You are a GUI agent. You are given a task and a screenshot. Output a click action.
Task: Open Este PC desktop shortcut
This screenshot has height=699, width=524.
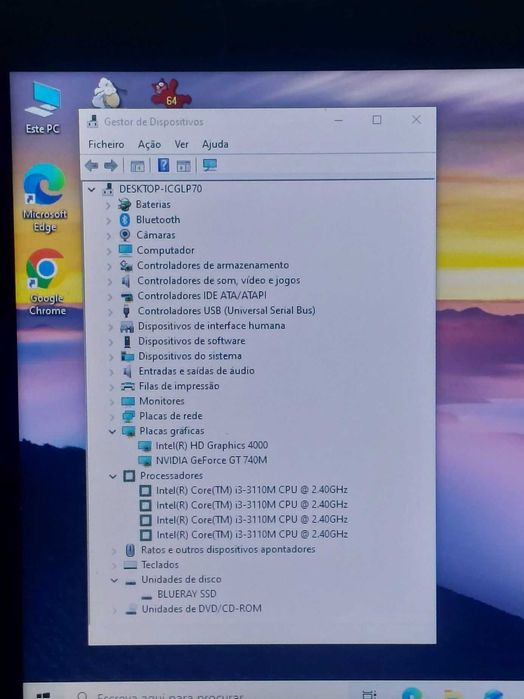point(42,108)
